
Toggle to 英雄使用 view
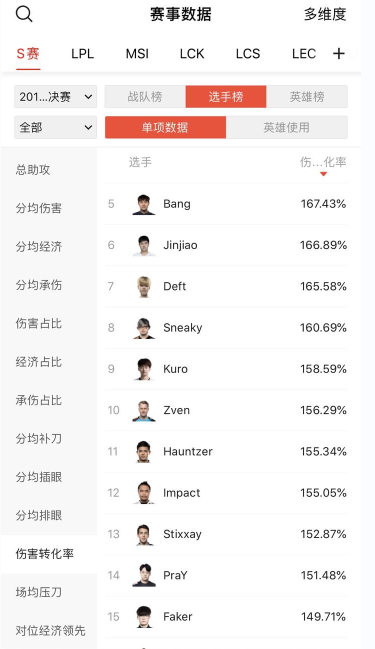pyautogui.click(x=286, y=127)
